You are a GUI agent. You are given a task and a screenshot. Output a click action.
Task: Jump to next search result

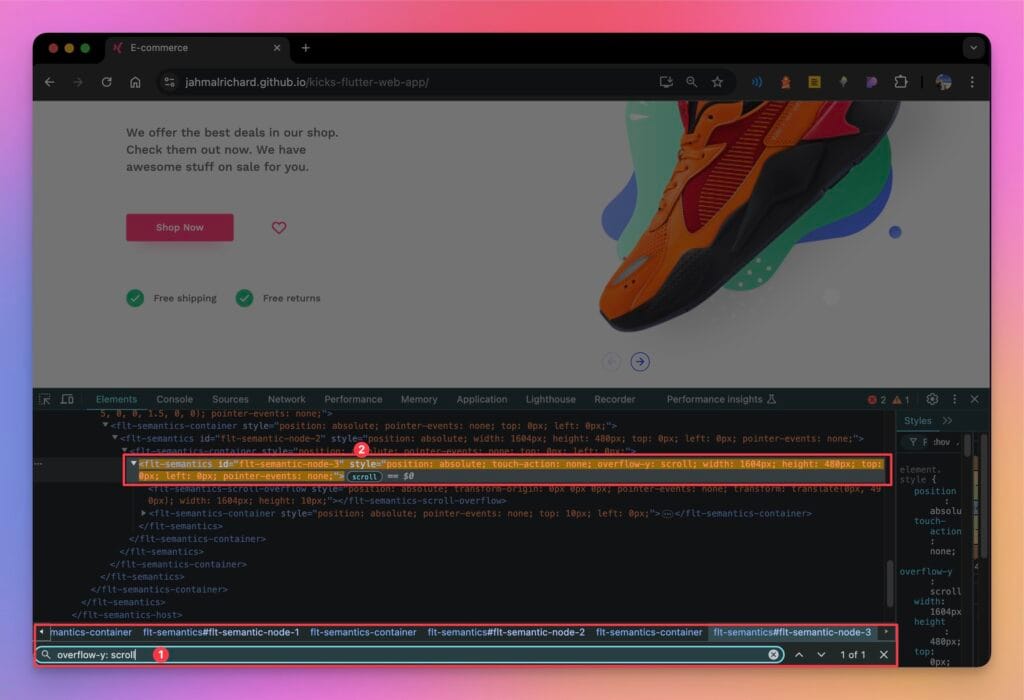tap(822, 654)
